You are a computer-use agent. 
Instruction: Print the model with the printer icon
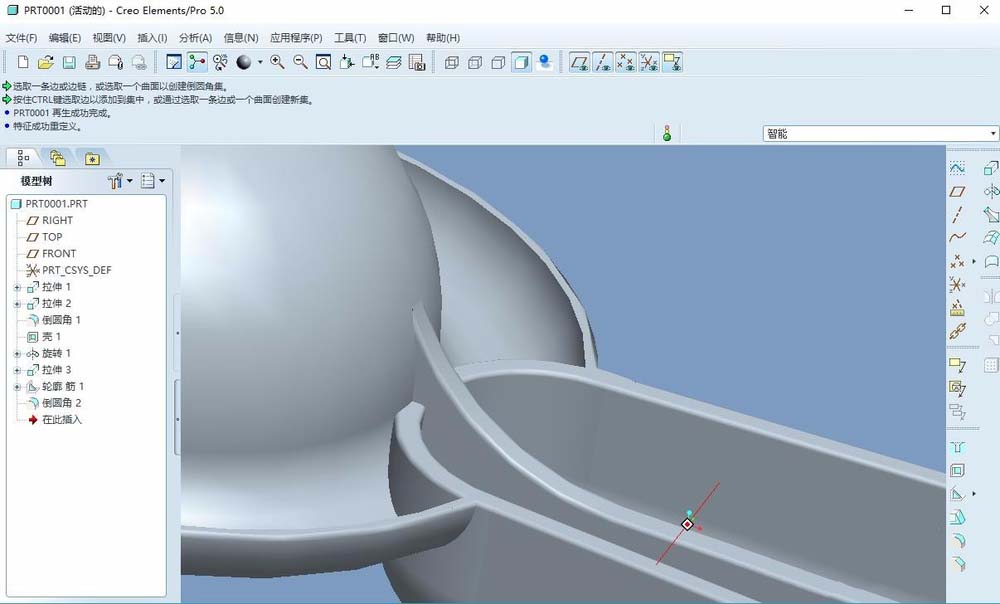92,62
